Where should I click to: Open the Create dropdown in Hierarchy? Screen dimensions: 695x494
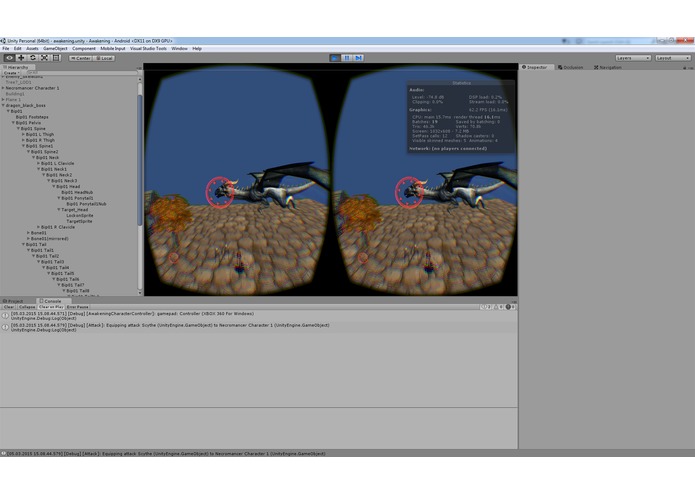pyautogui.click(x=12, y=72)
